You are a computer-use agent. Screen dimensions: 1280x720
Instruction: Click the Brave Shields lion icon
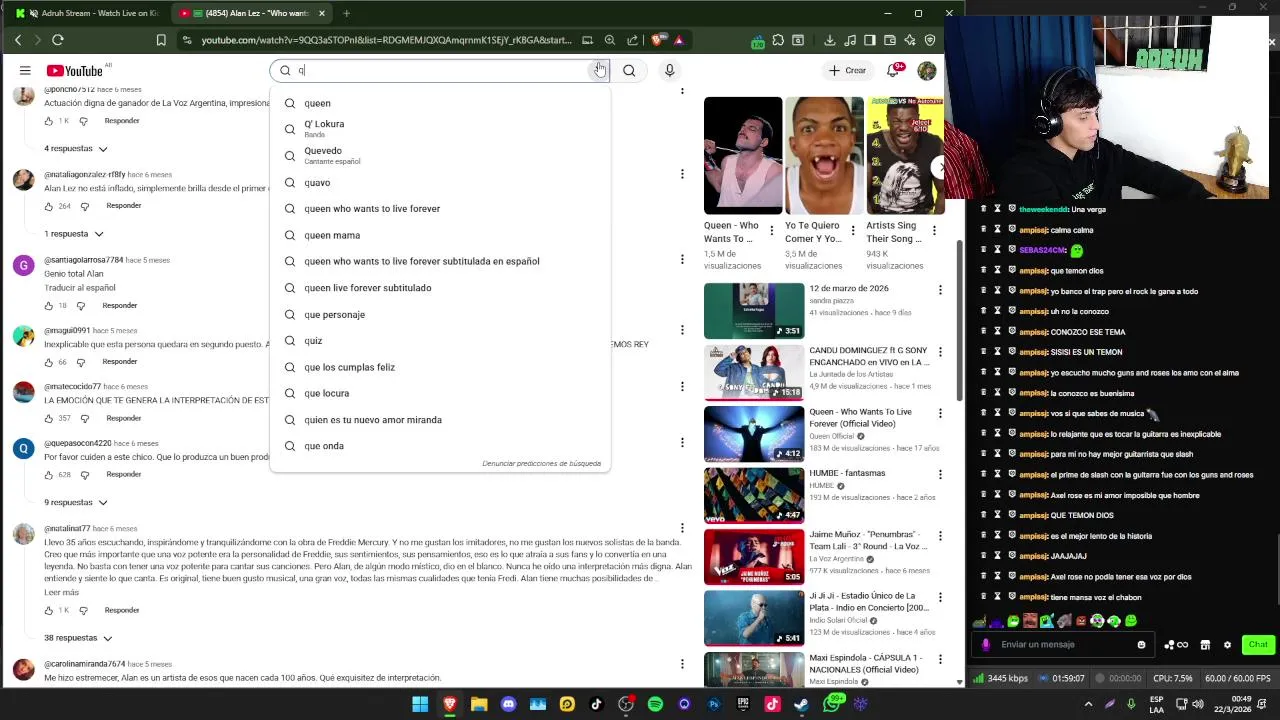[x=656, y=40]
